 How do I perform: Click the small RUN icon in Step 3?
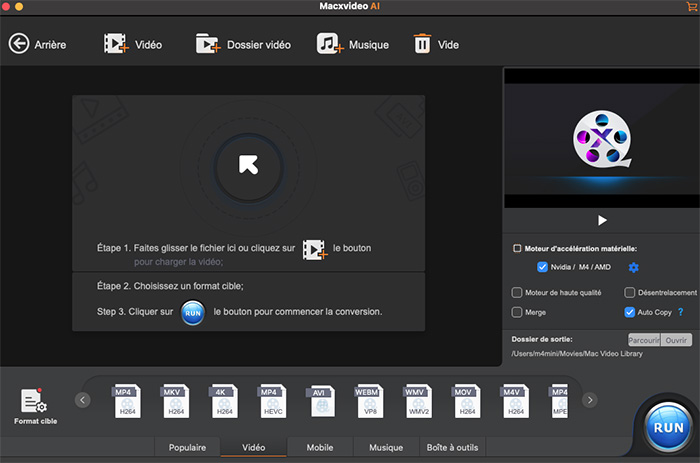point(193,313)
